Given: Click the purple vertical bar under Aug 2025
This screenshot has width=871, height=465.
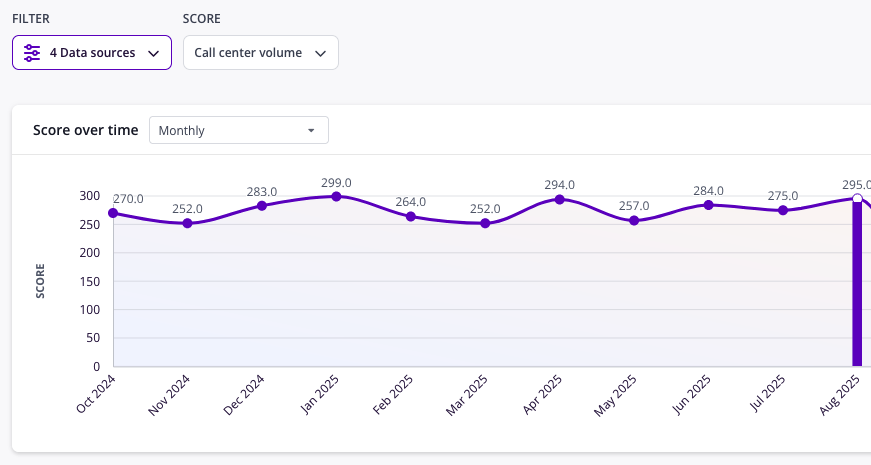Looking at the screenshot, I should coord(858,284).
